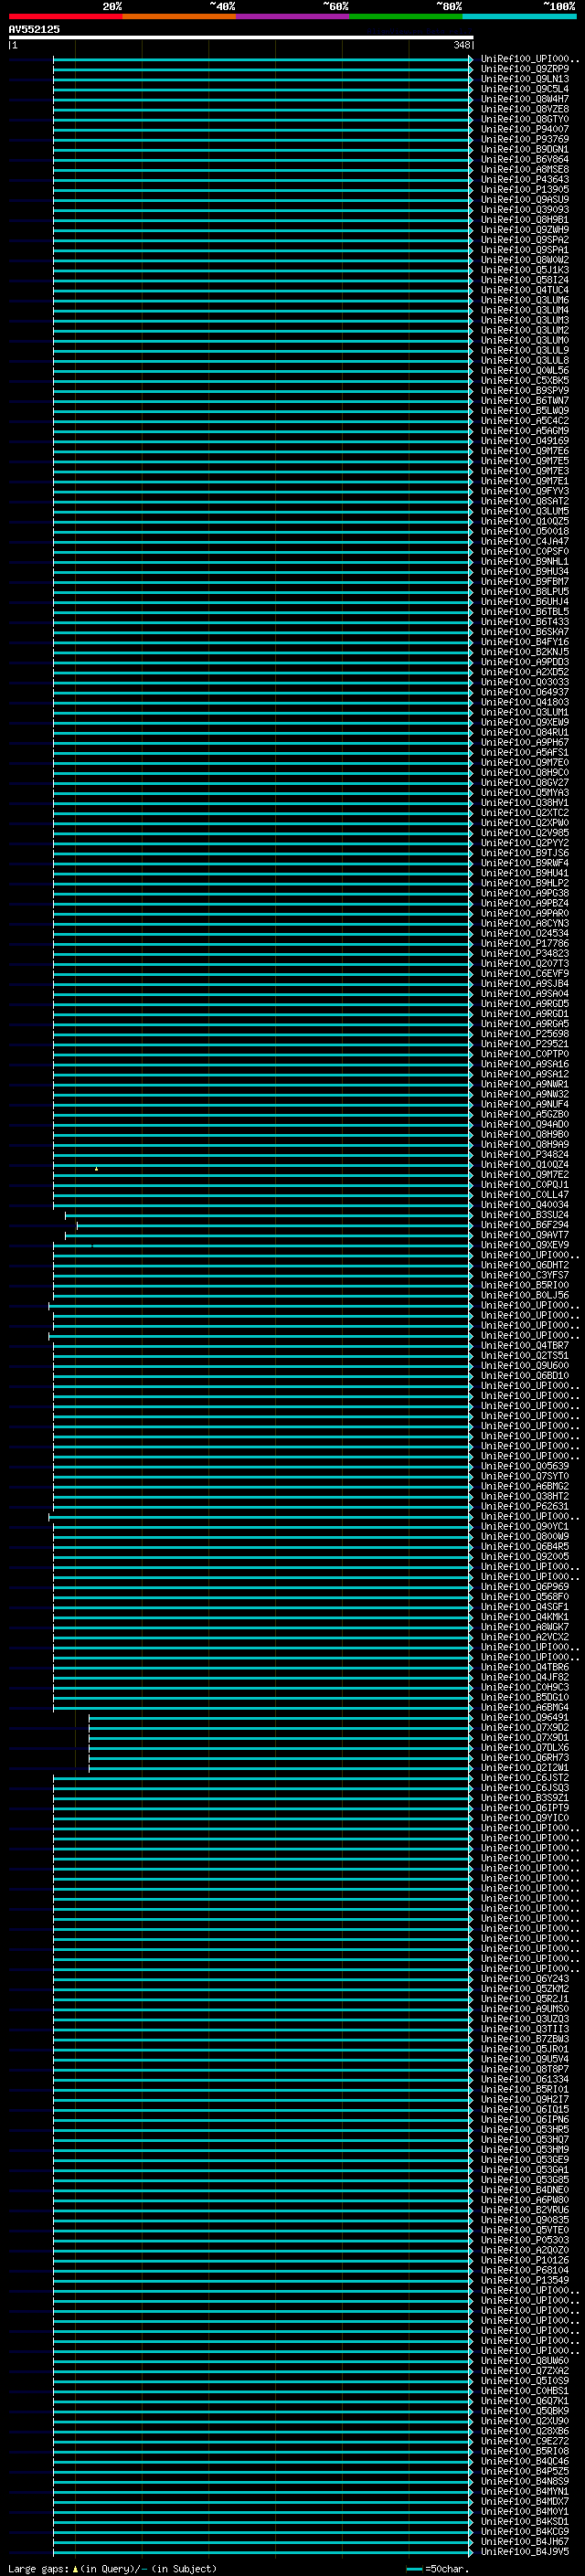
Task: Select the UniRef100_P62631 label
Action: tap(525, 1507)
